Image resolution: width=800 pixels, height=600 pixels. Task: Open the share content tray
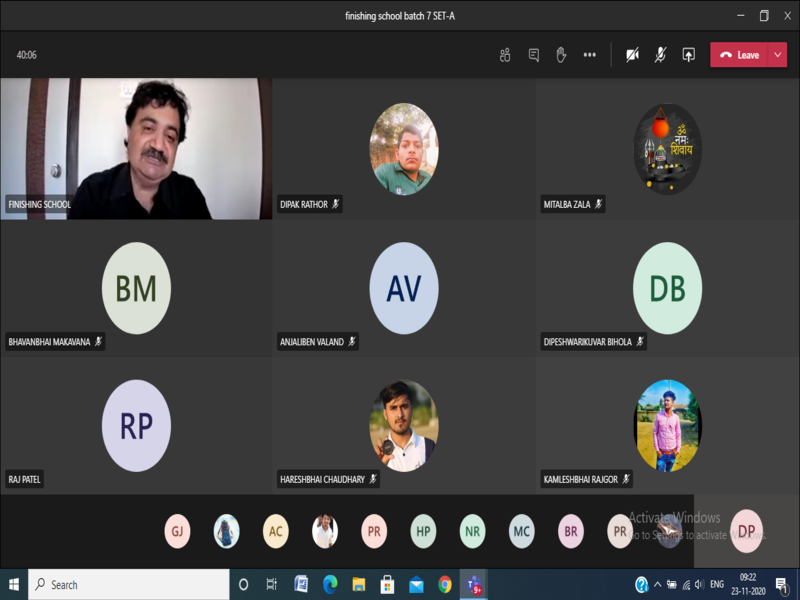tap(688, 55)
